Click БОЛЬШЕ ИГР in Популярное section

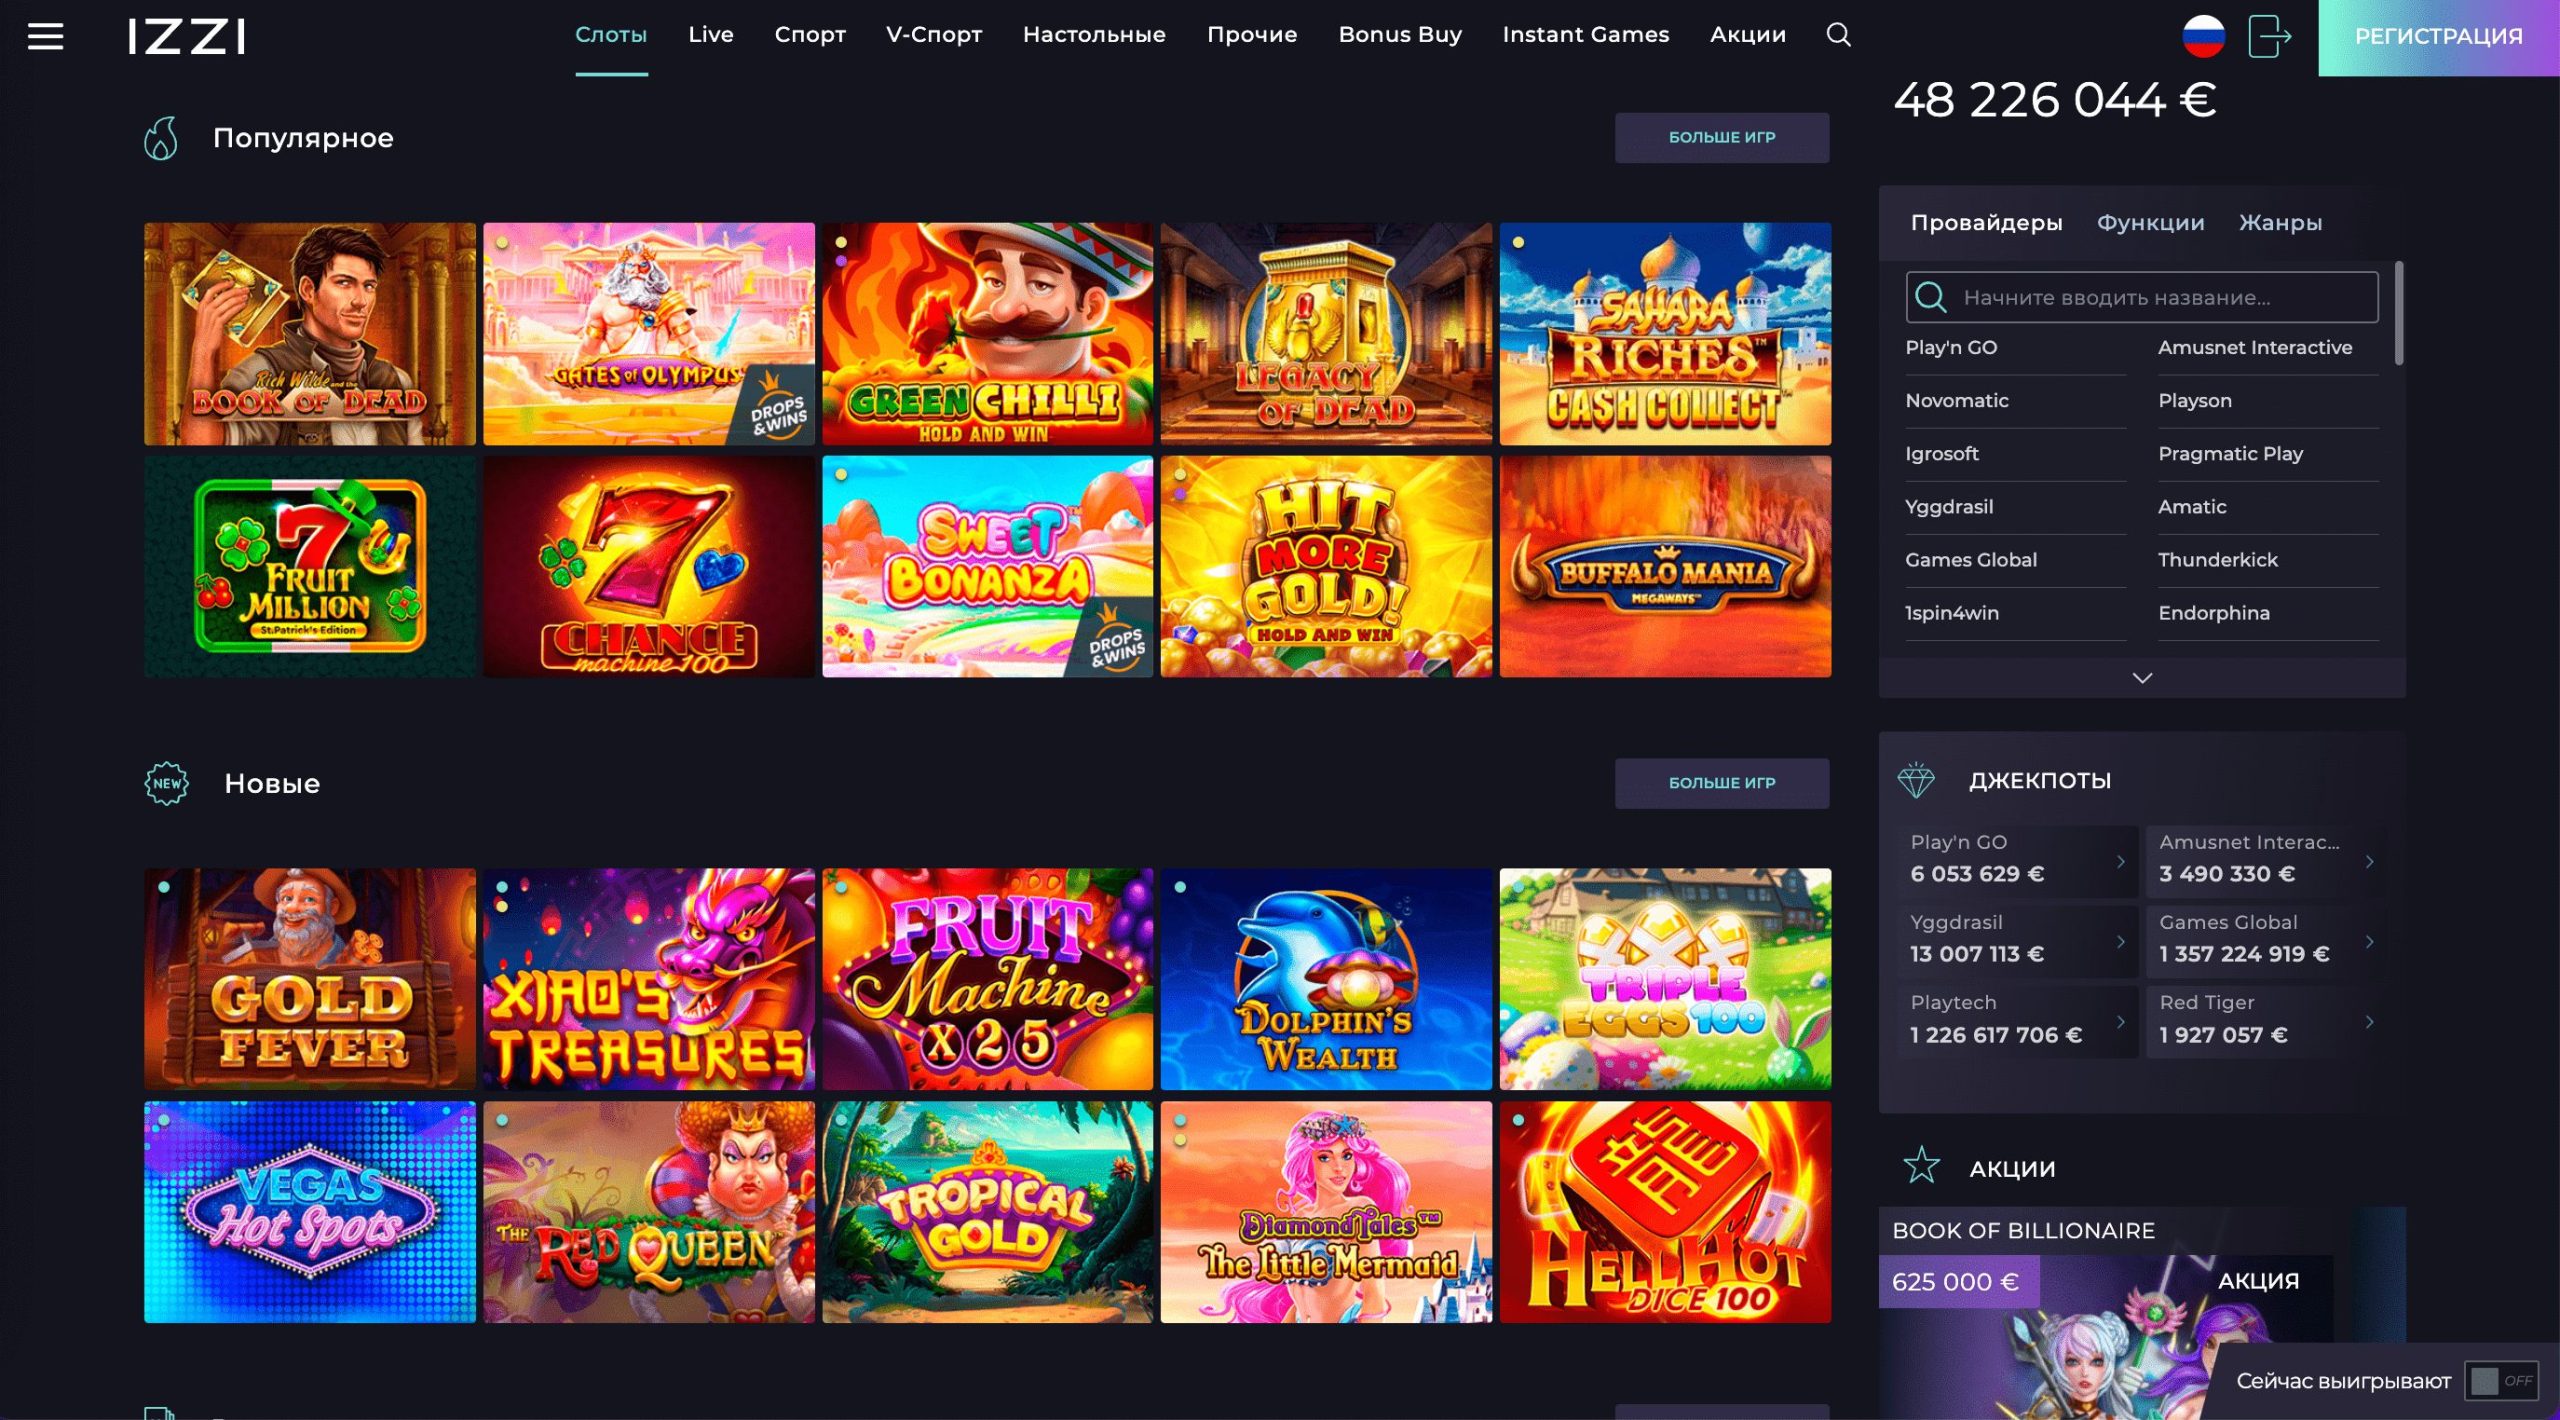tap(1721, 138)
